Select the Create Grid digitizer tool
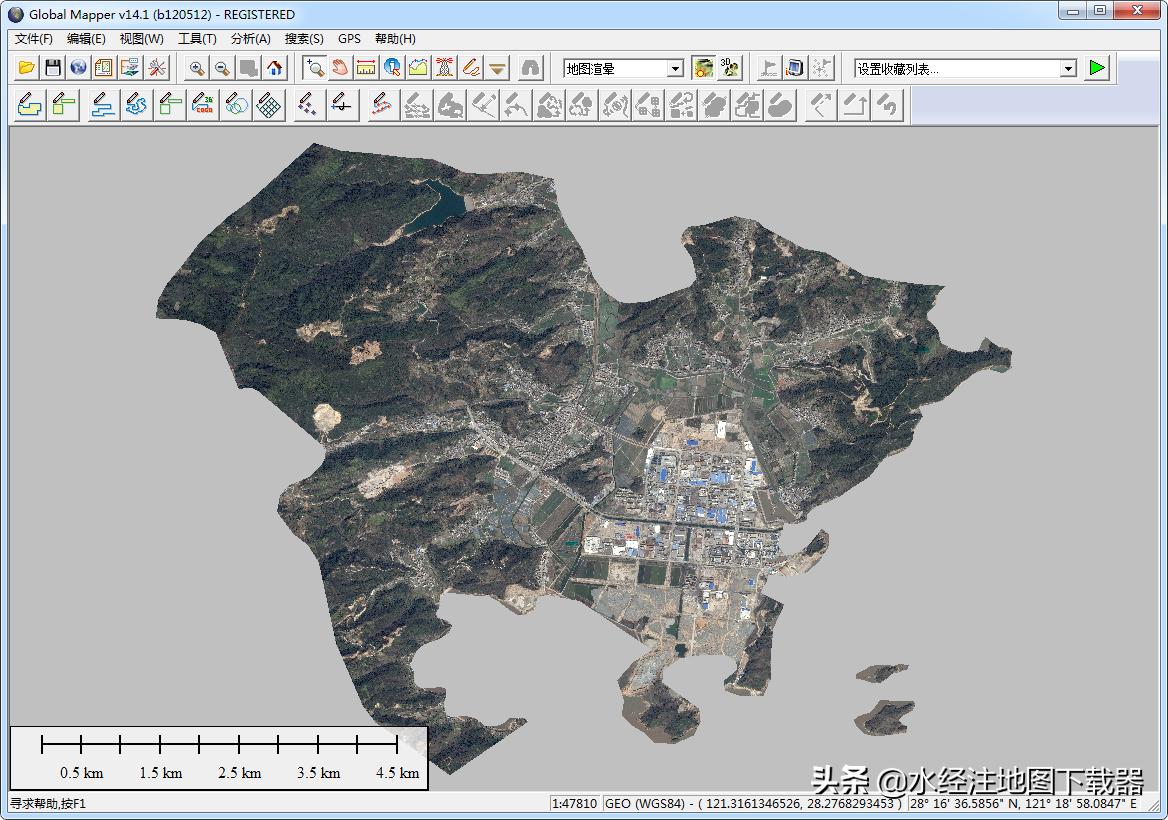Viewport: 1168px width, 820px height. [x=269, y=105]
